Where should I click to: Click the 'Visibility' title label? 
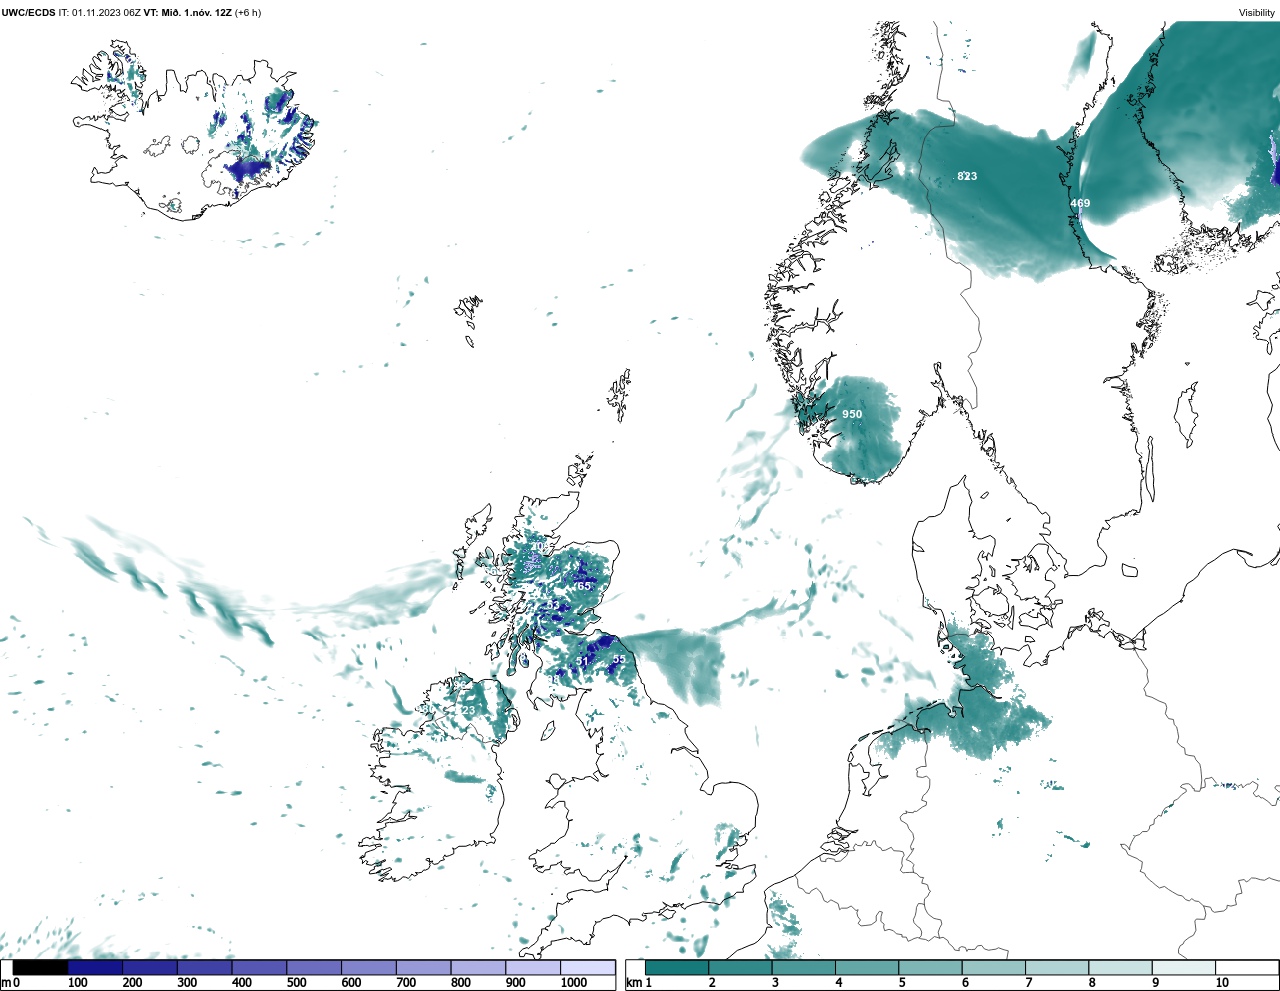[1257, 13]
